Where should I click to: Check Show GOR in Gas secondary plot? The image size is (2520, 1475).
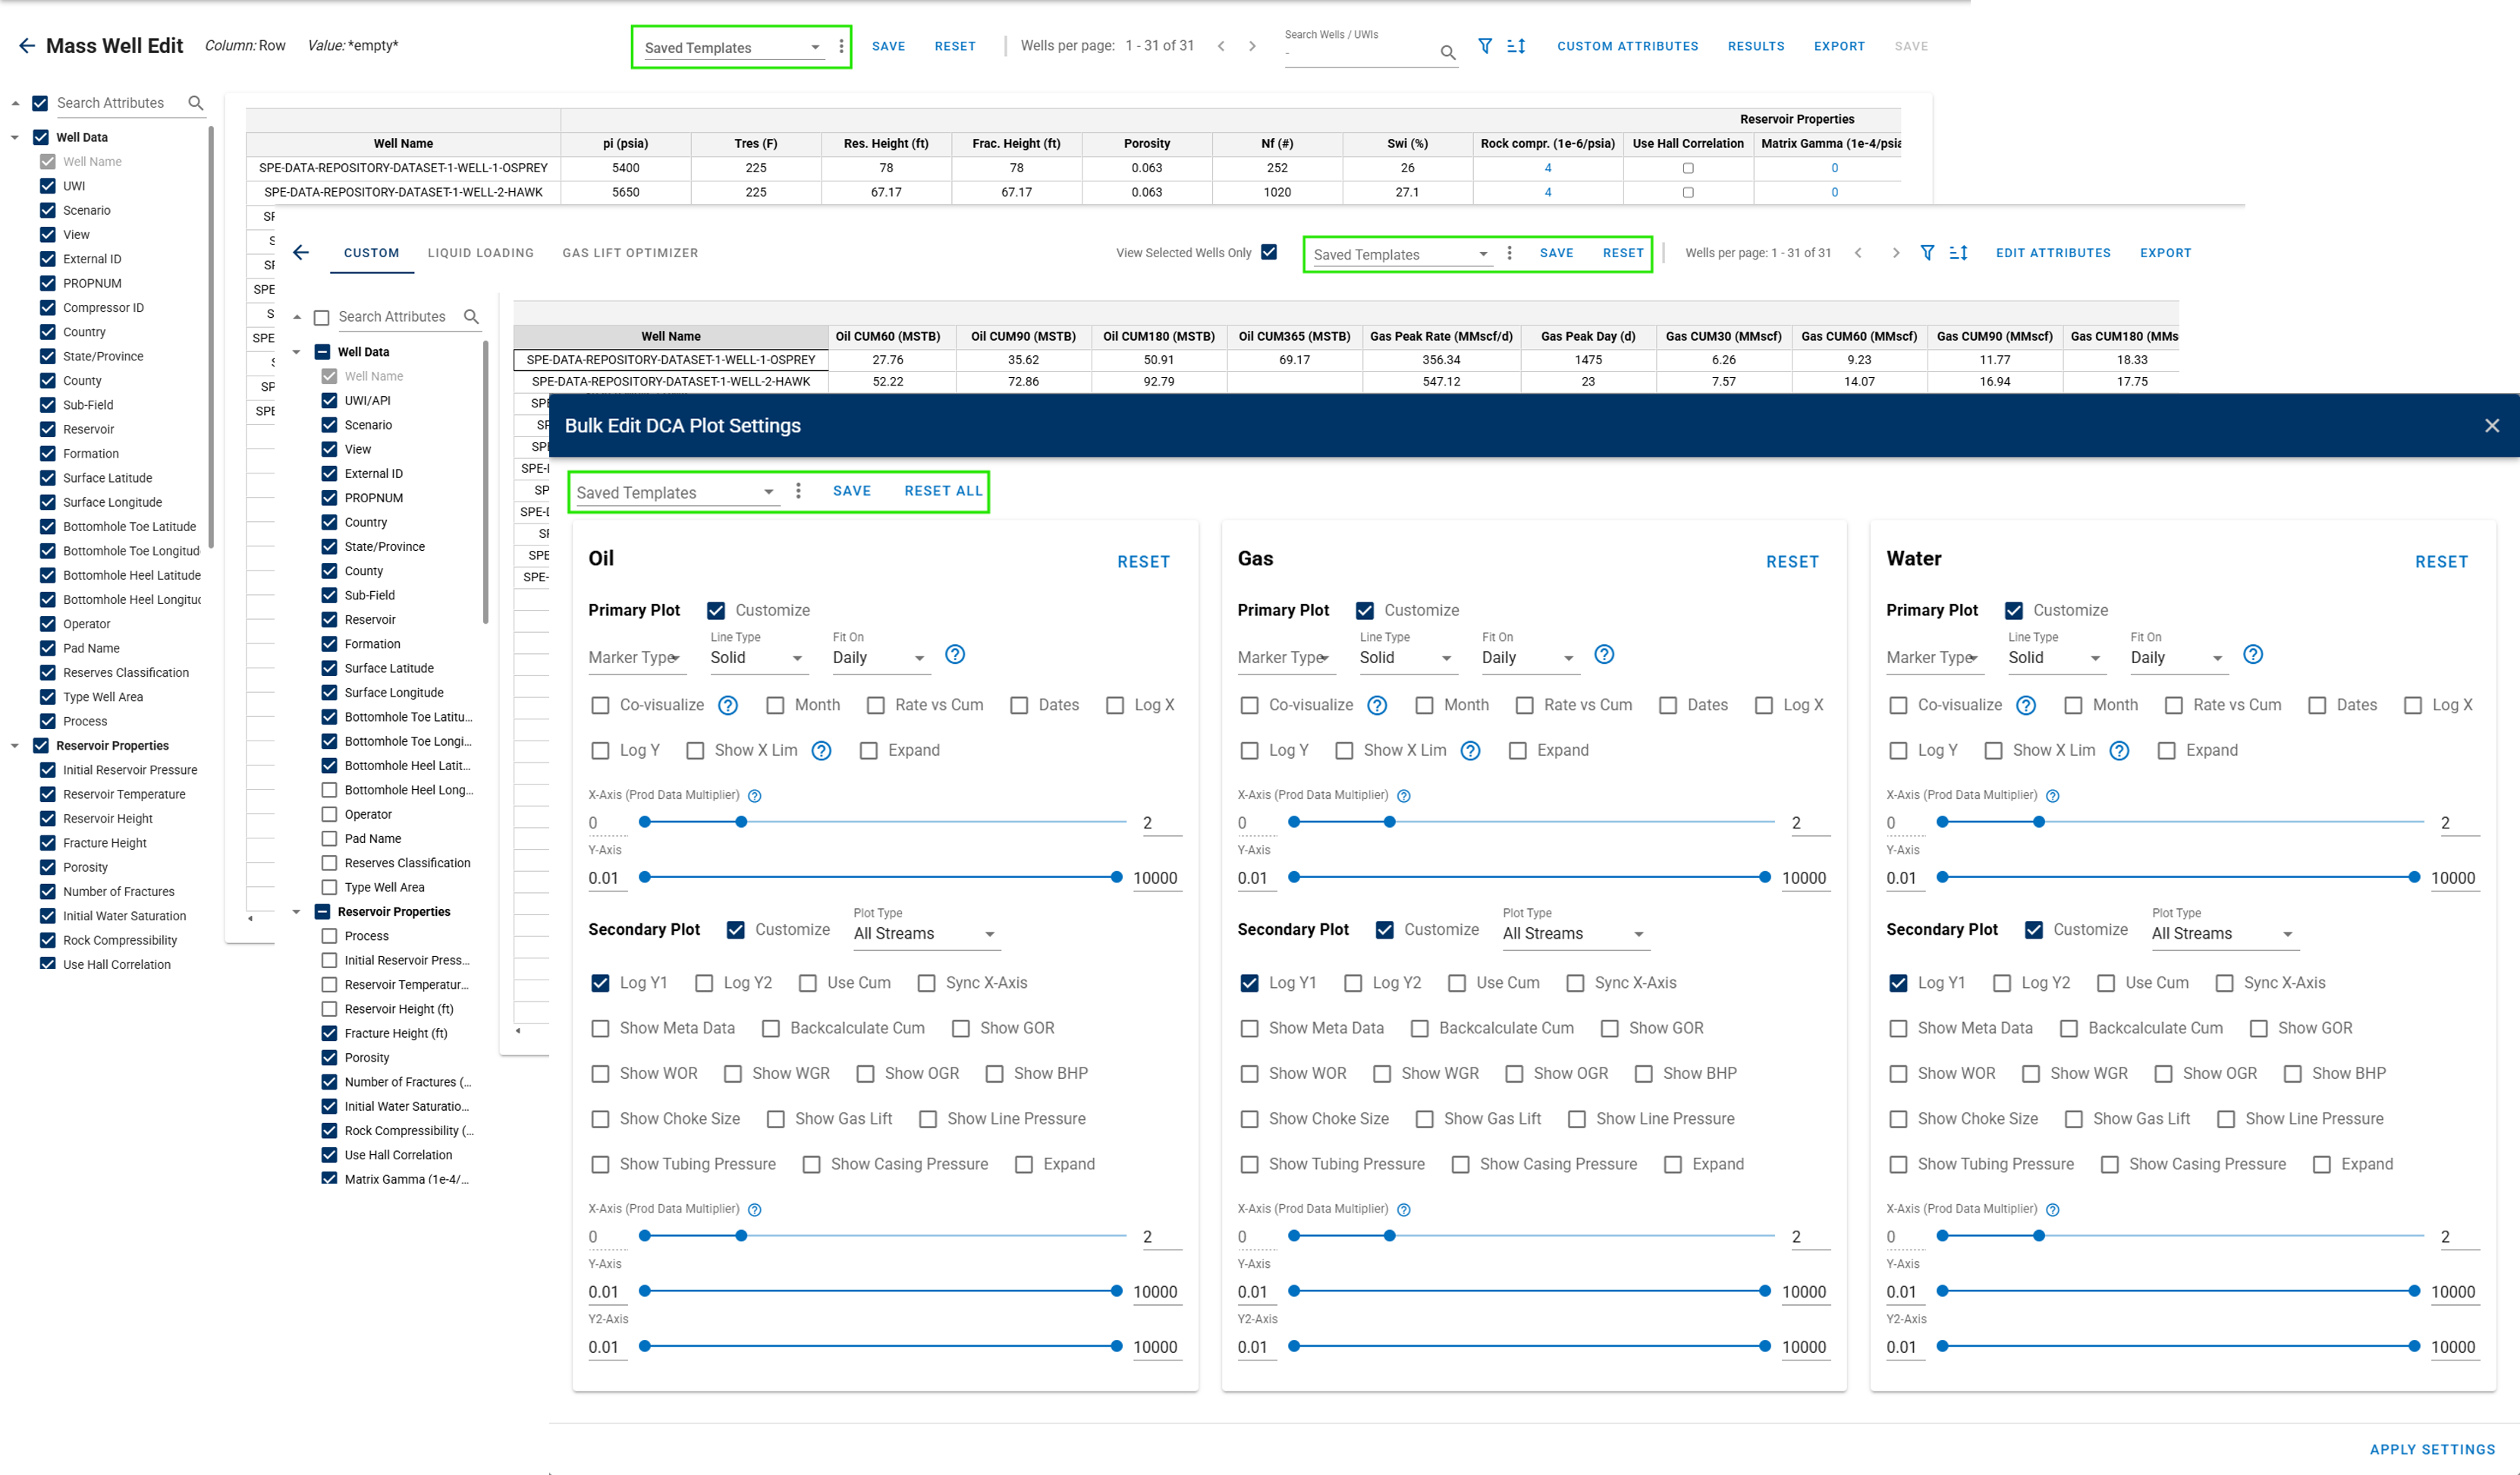pyautogui.click(x=1609, y=1029)
